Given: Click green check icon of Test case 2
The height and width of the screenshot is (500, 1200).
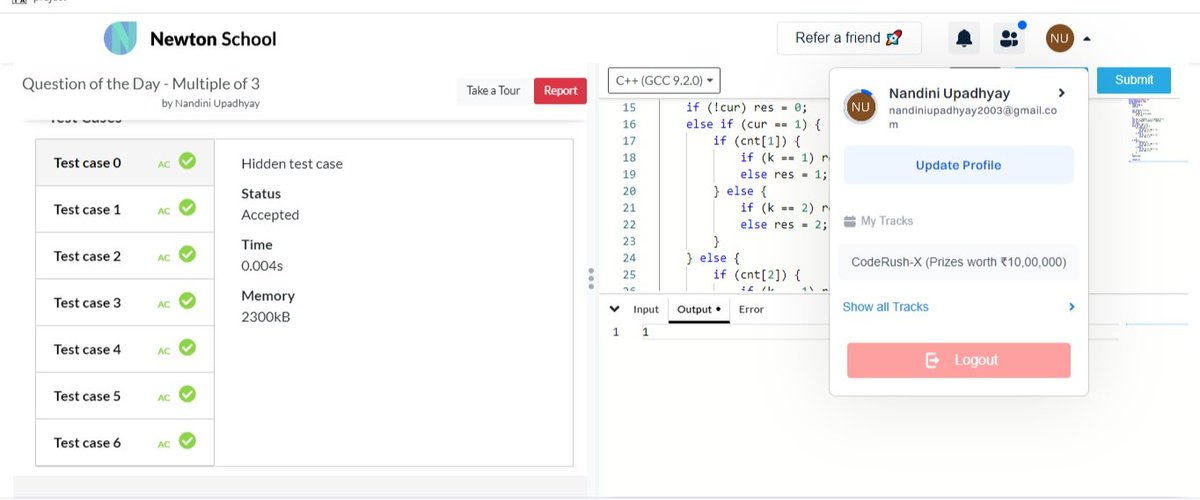Looking at the screenshot, I should coord(187,255).
